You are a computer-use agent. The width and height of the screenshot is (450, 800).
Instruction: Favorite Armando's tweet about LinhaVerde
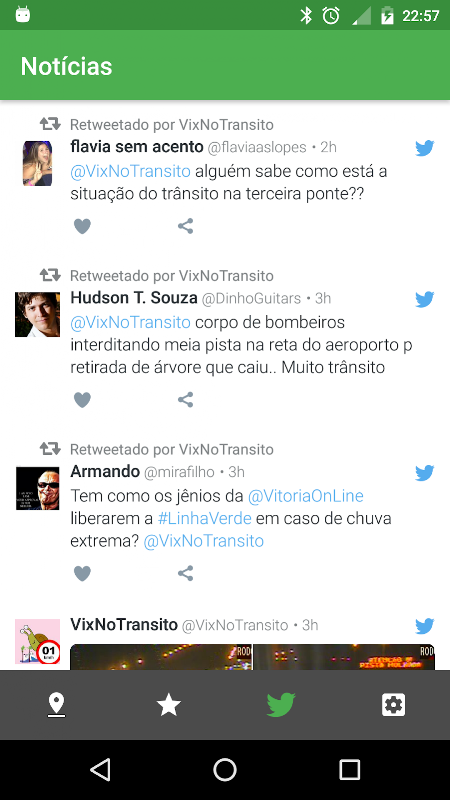(x=82, y=573)
